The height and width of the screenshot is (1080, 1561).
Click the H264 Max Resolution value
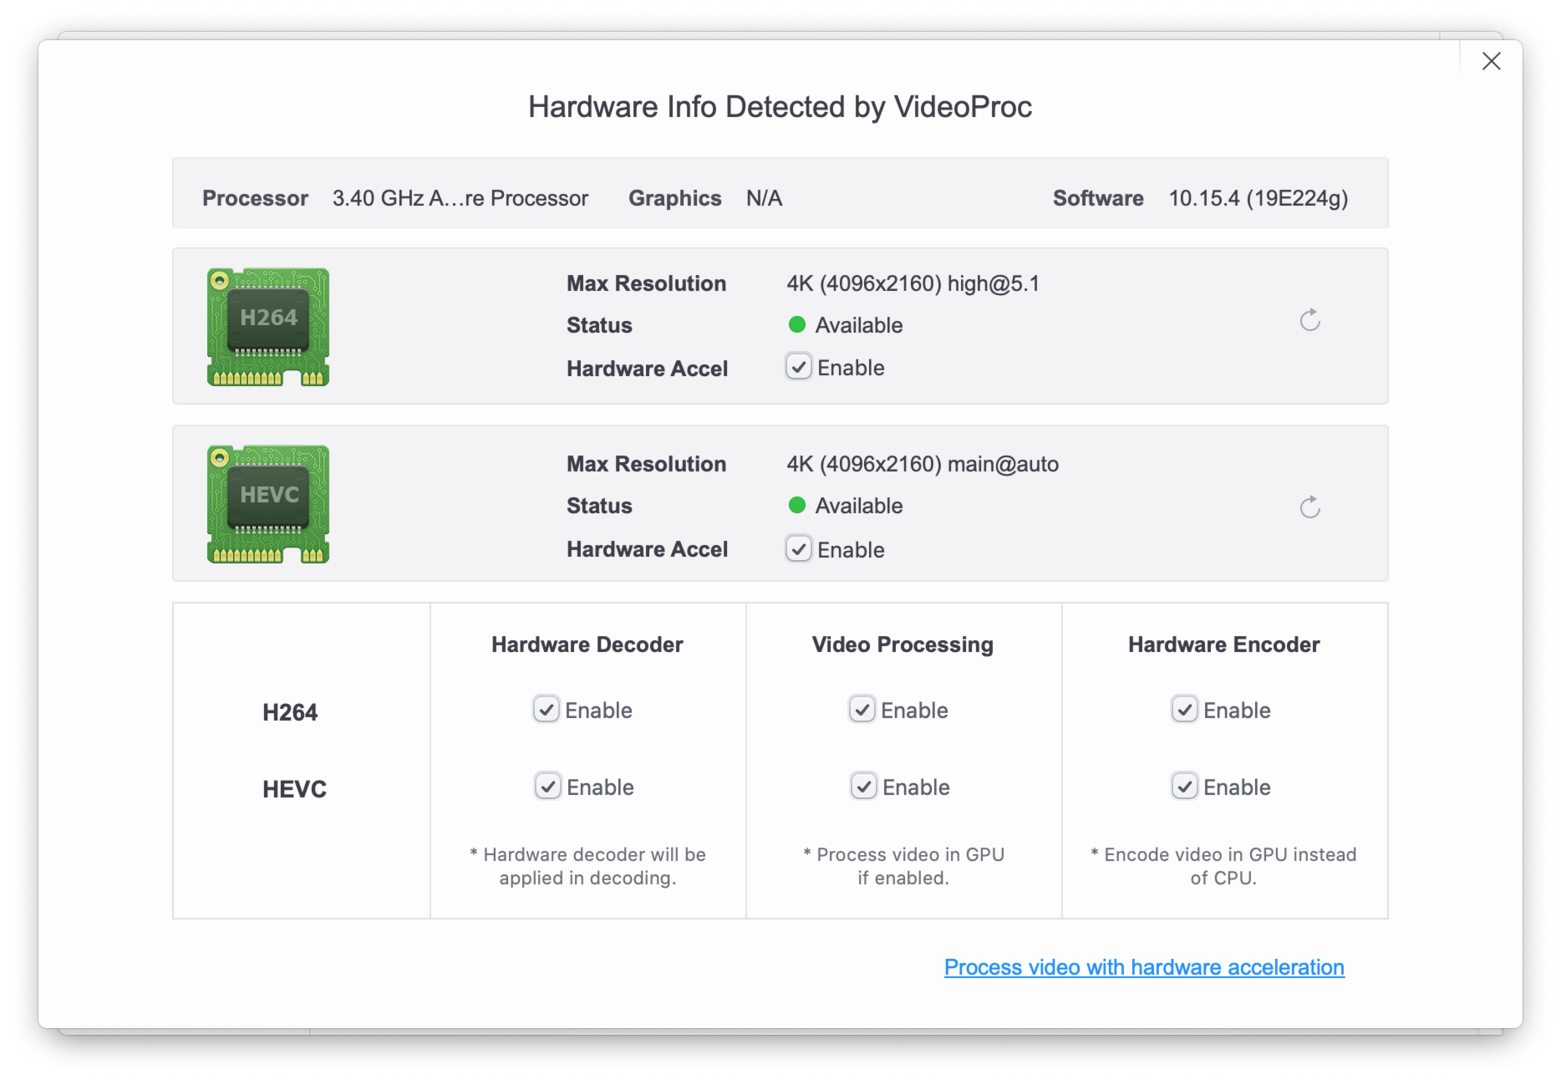click(x=913, y=284)
